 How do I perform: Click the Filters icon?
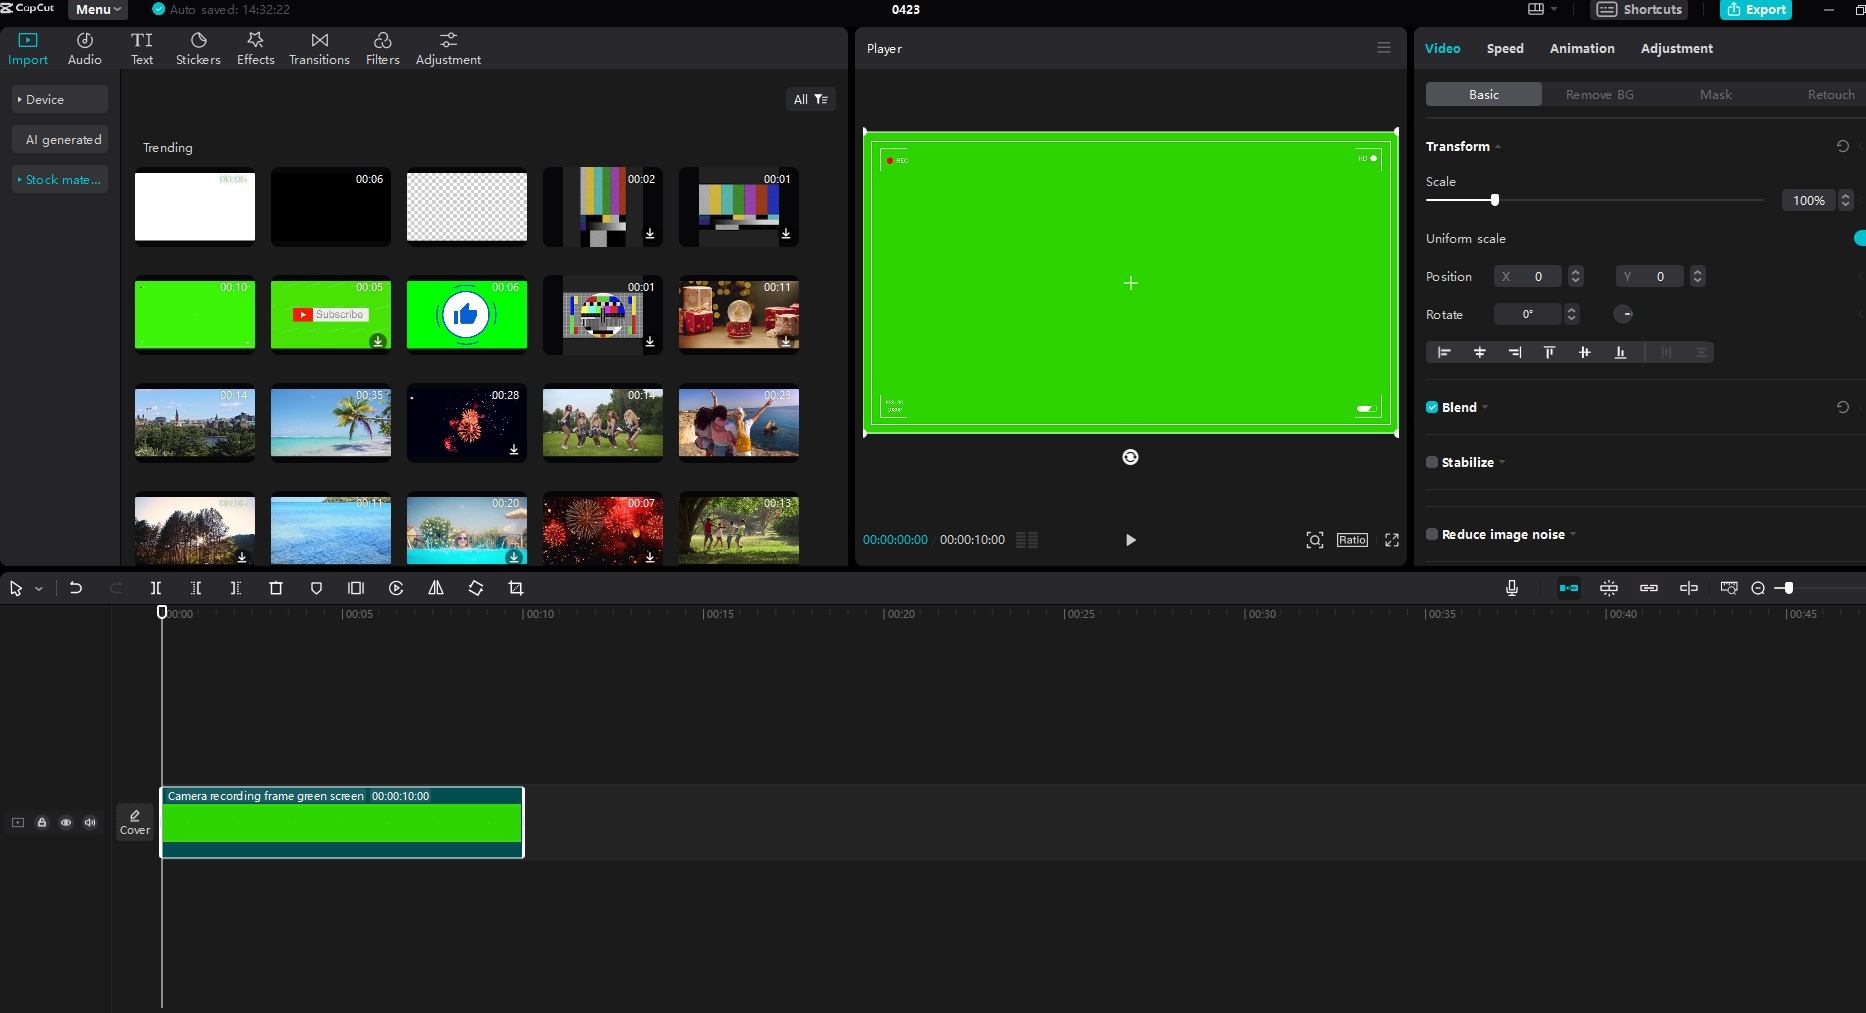click(381, 47)
